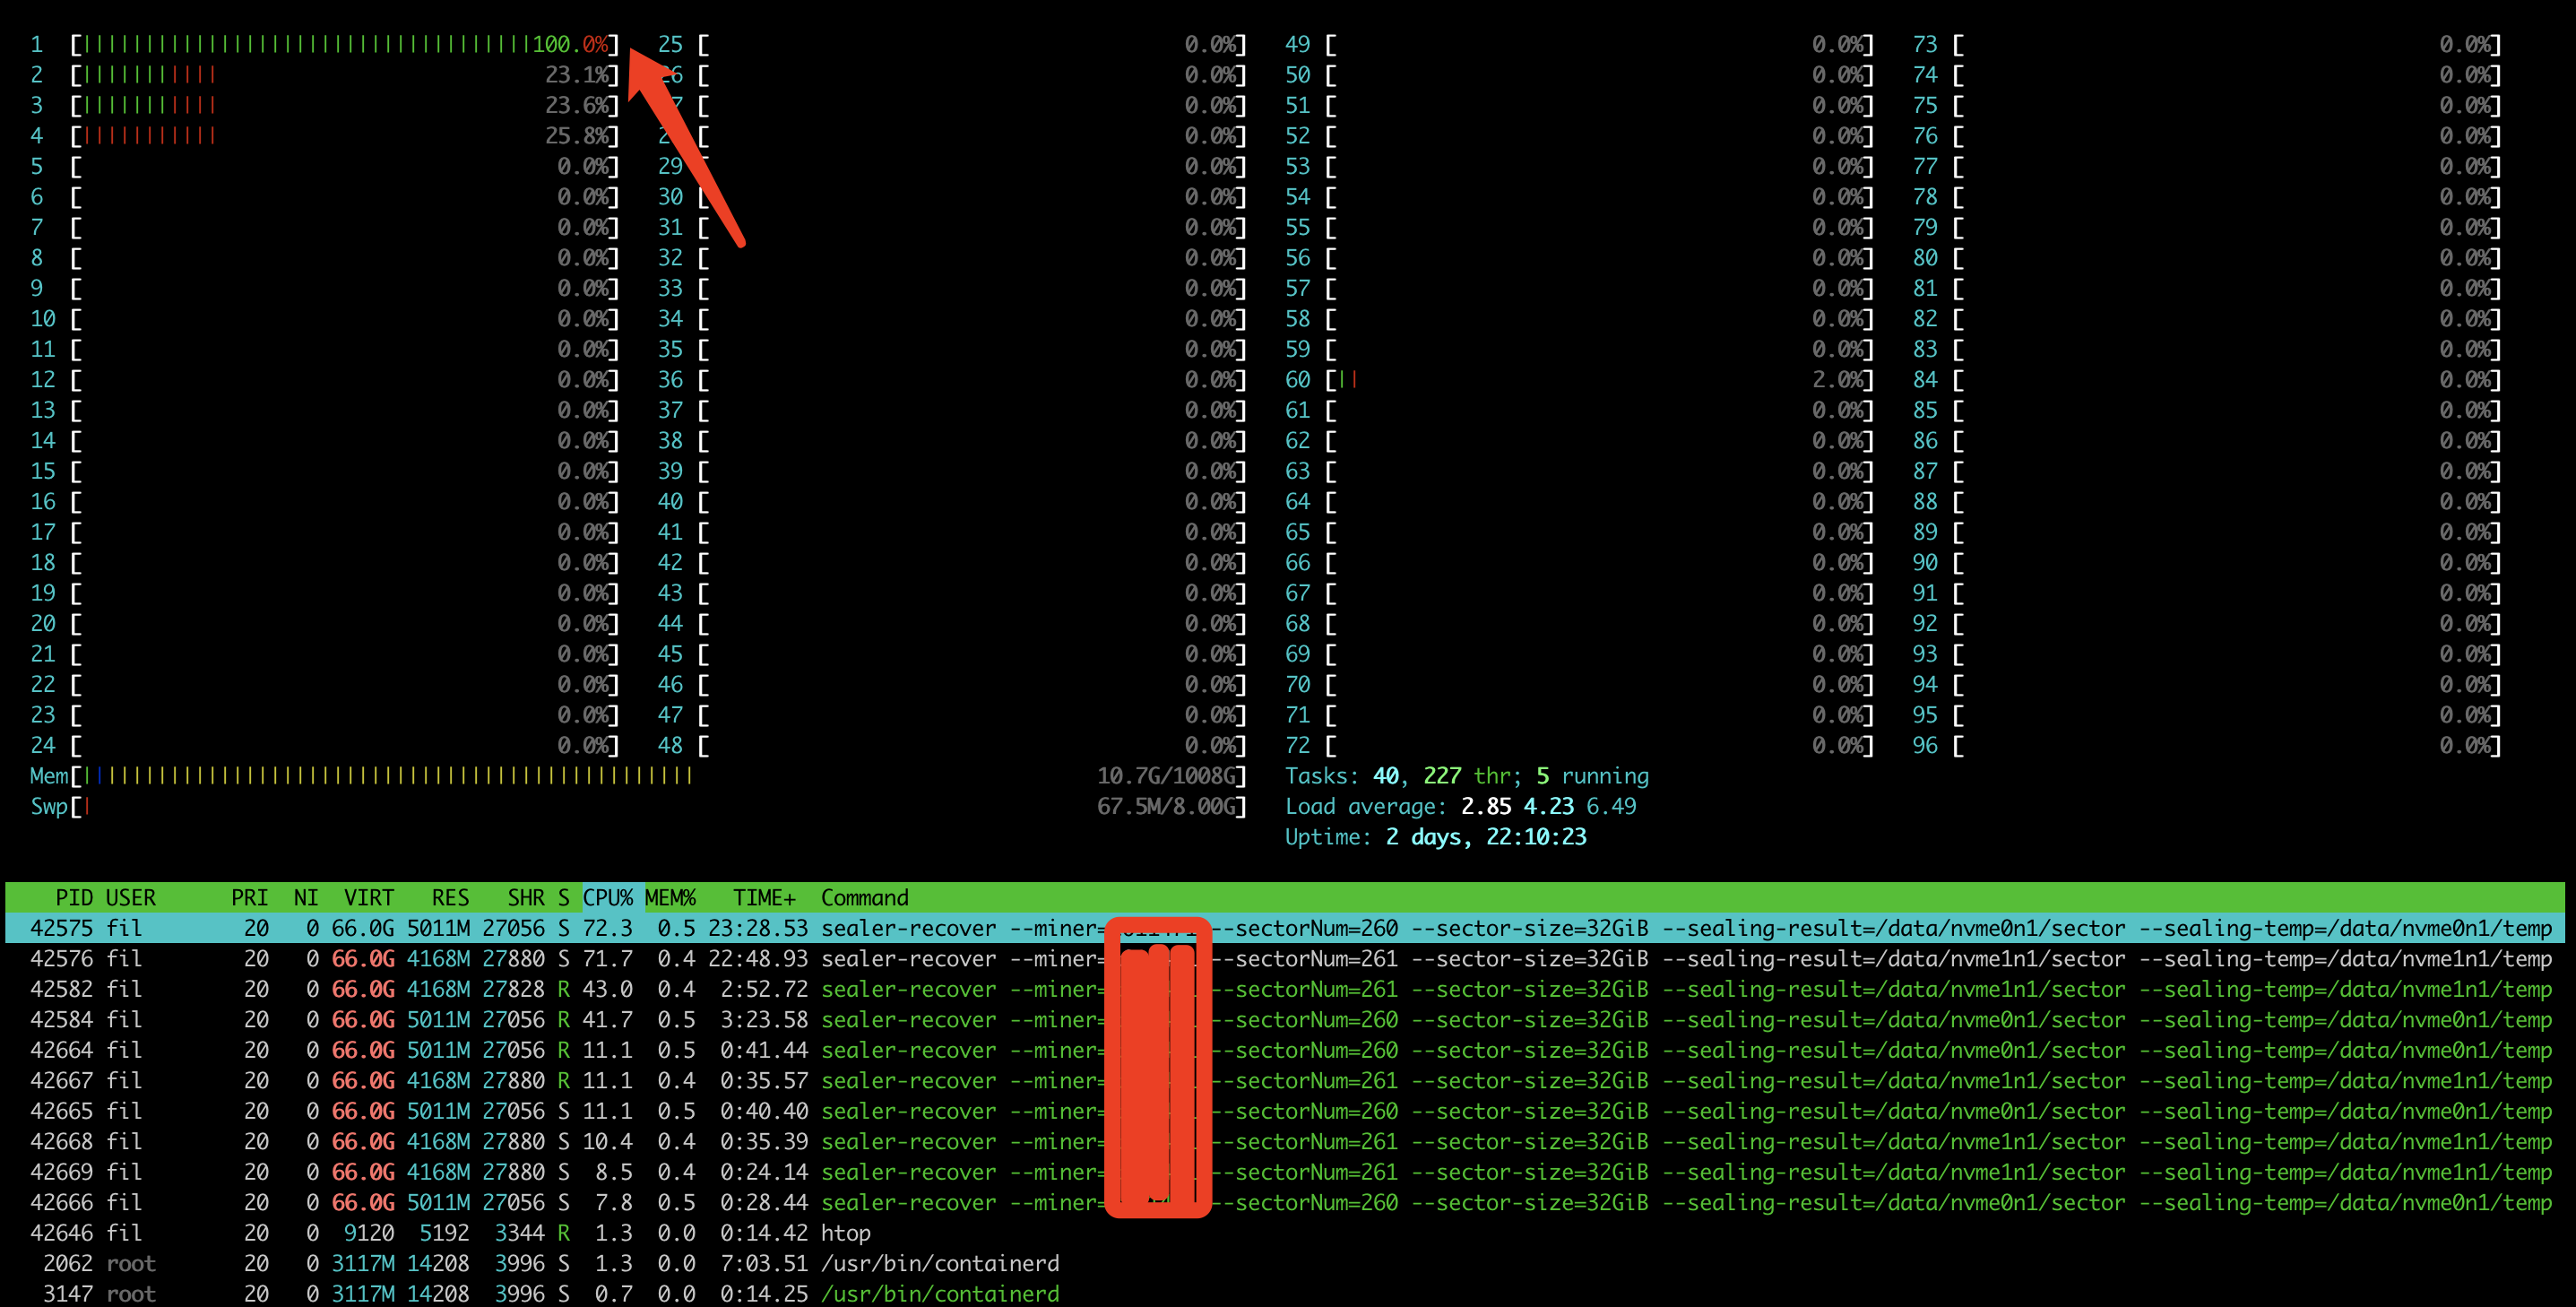The height and width of the screenshot is (1307, 2576).
Task: Click the CPU 2 usage bar at 23.1%
Action: pos(345,75)
